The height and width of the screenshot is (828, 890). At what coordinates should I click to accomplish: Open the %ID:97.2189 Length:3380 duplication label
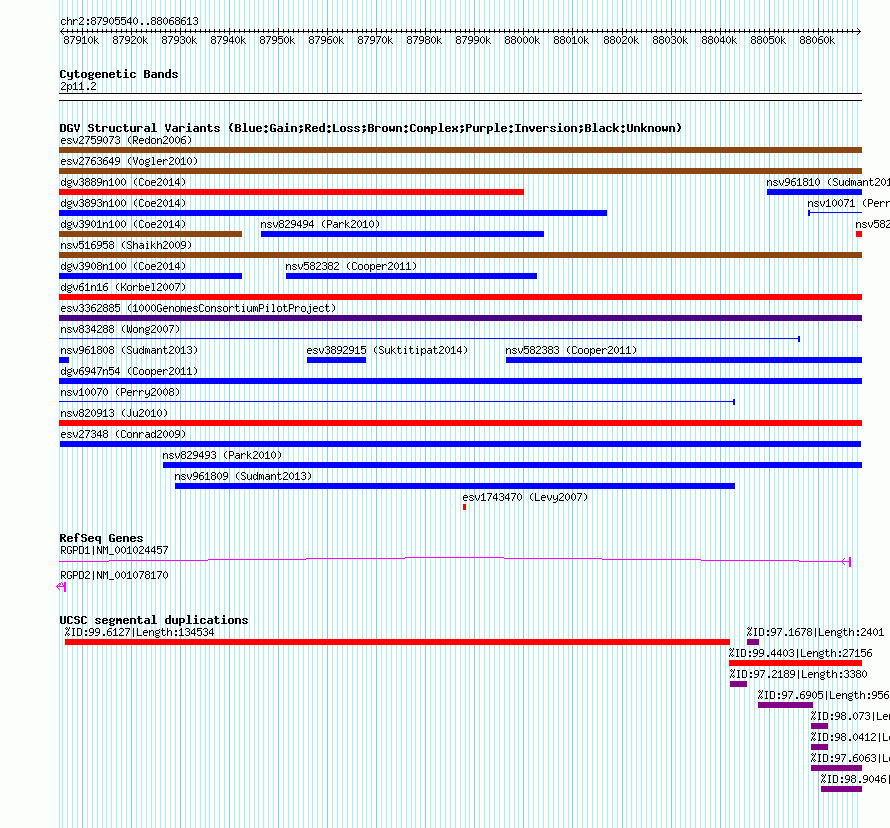click(x=798, y=674)
